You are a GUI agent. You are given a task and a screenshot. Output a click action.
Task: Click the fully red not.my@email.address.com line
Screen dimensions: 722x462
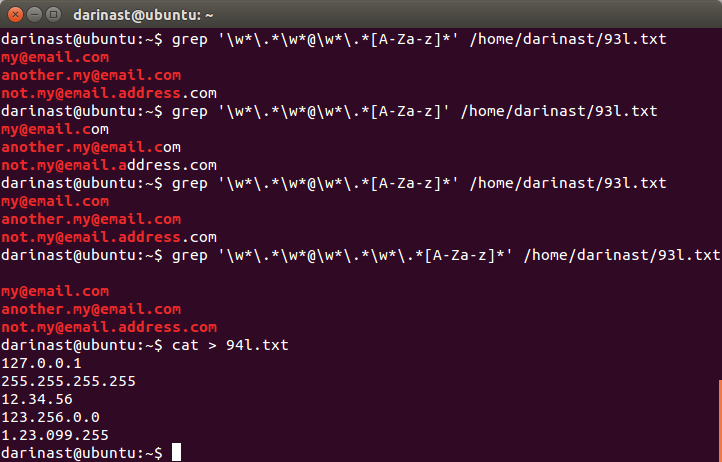pos(109,327)
